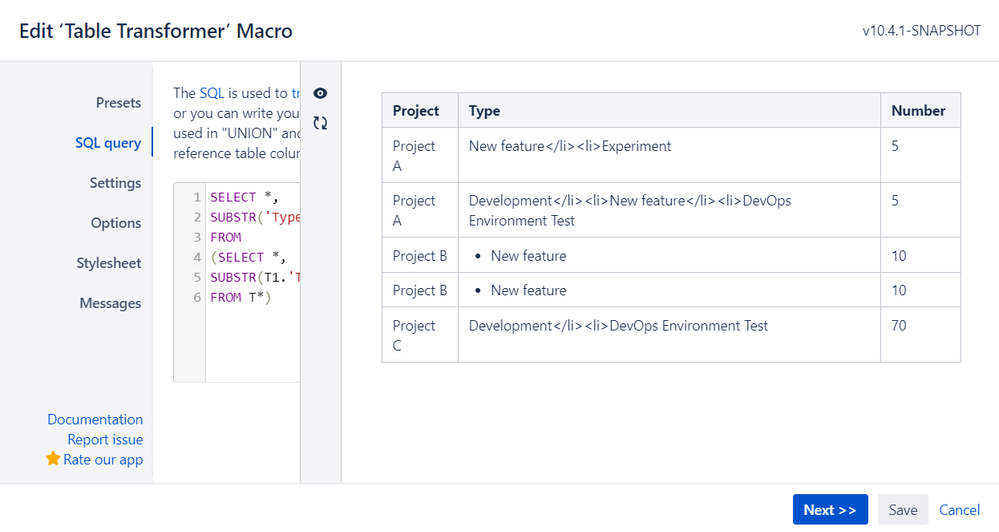Toggle the eye preview icon
This screenshot has height=532, width=999.
click(320, 93)
